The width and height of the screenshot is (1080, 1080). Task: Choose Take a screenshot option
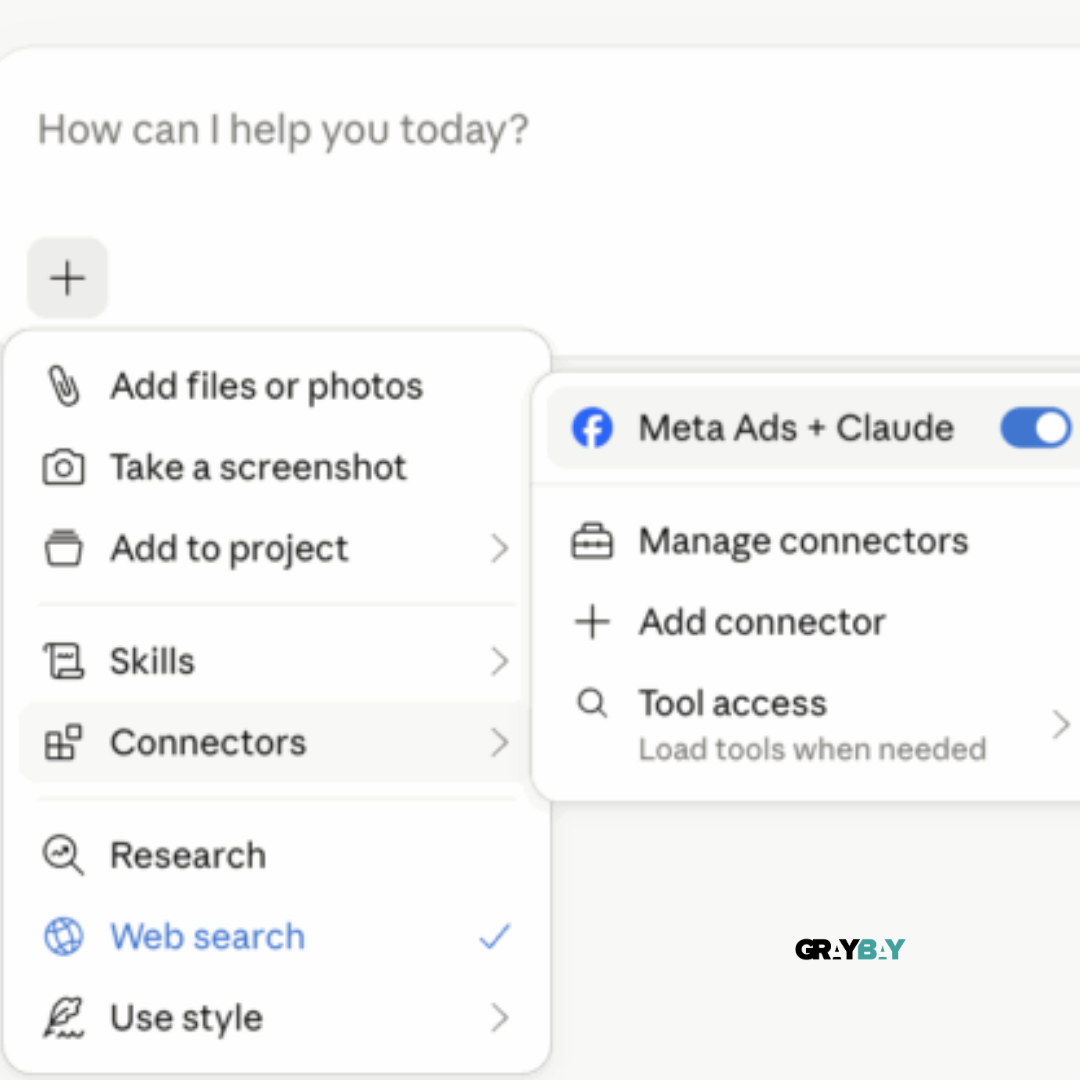pos(276,467)
